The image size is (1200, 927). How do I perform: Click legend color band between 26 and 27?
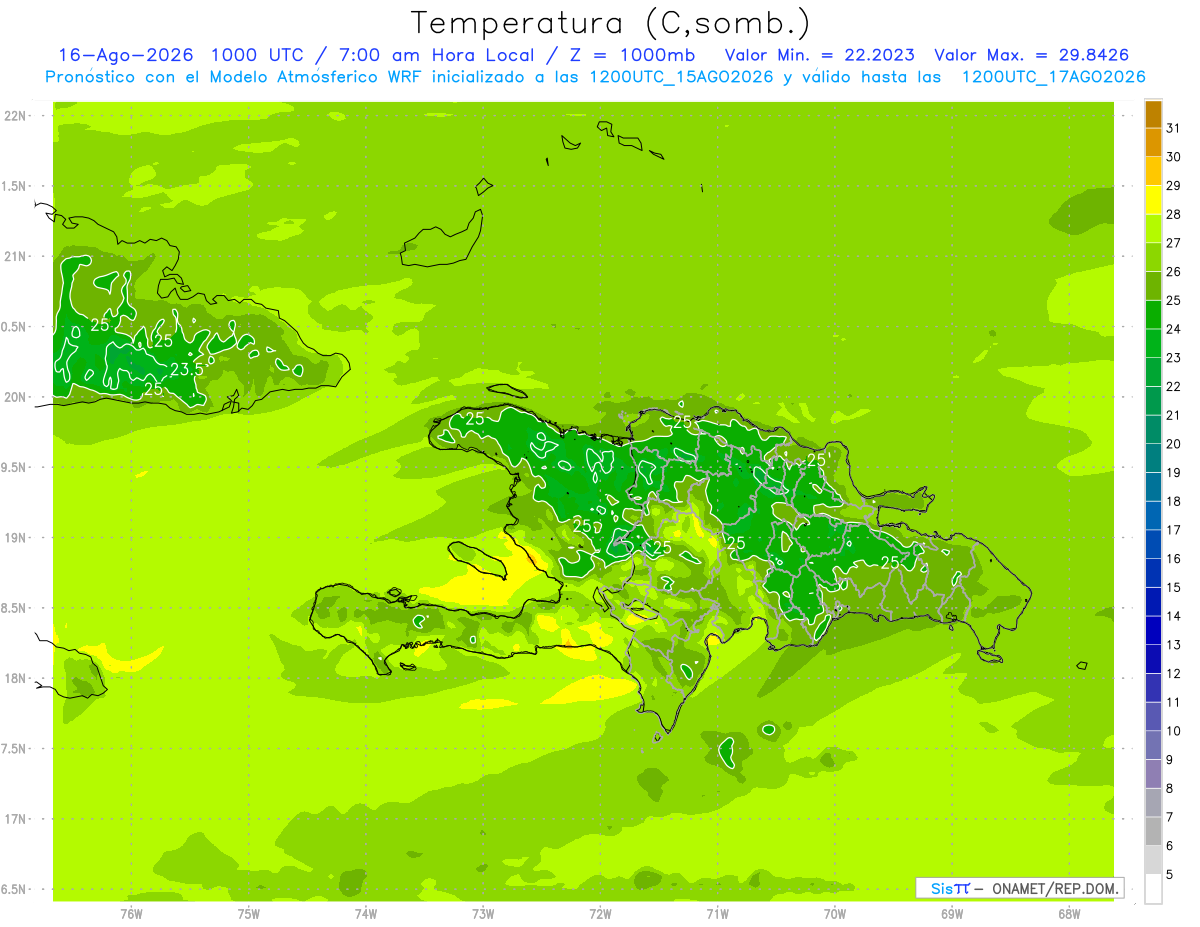pos(1153,258)
